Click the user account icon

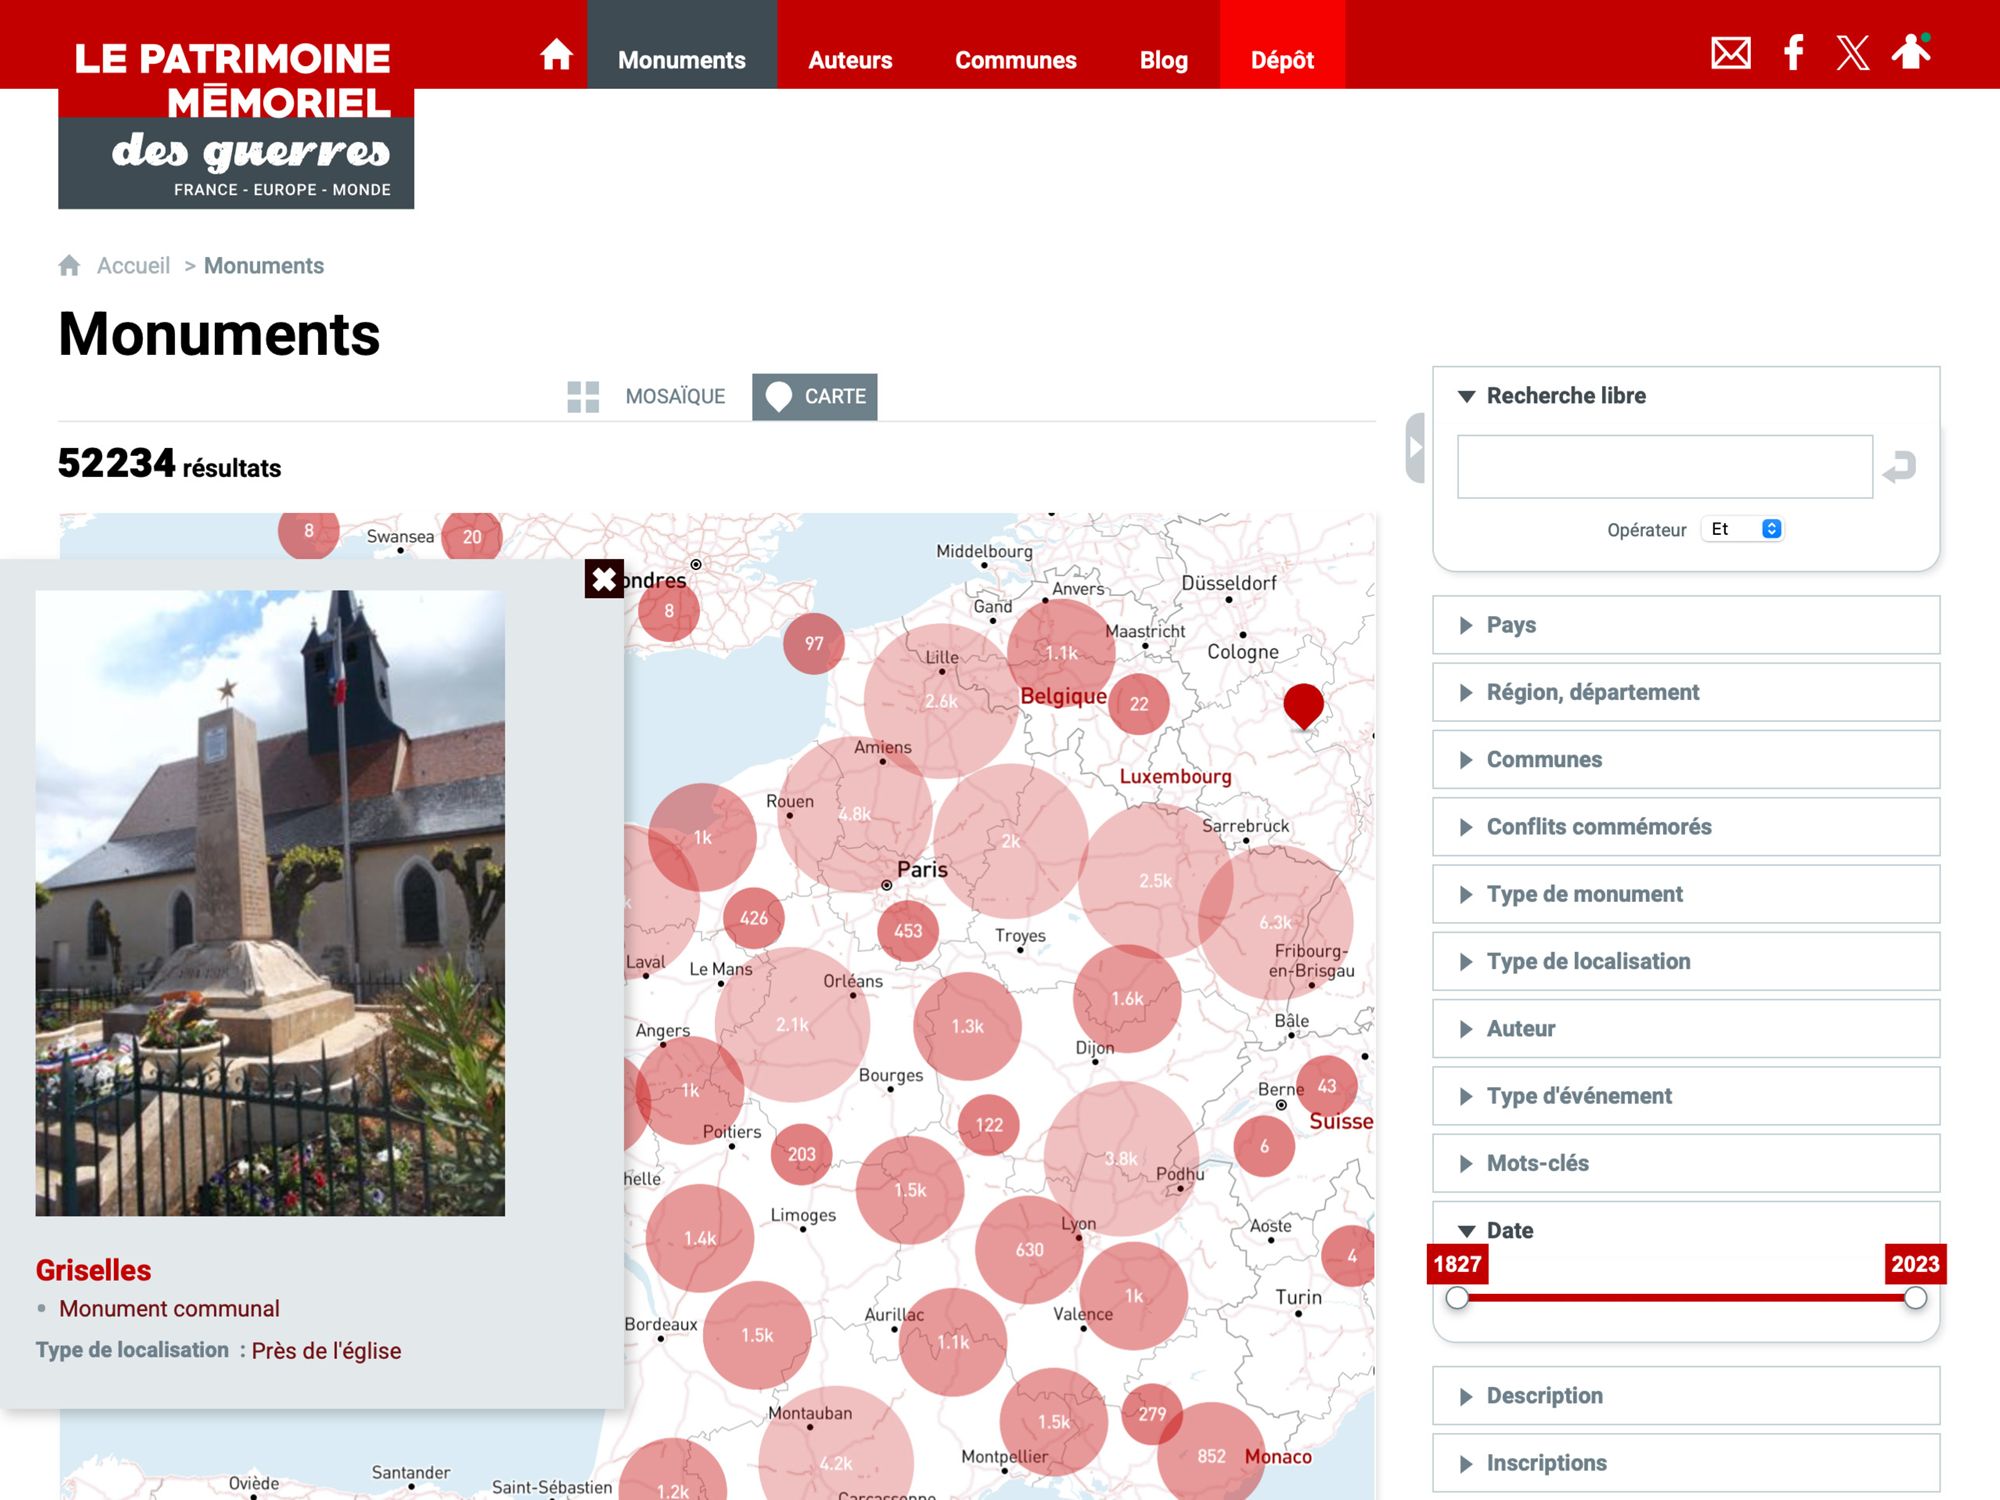pos(1911,52)
